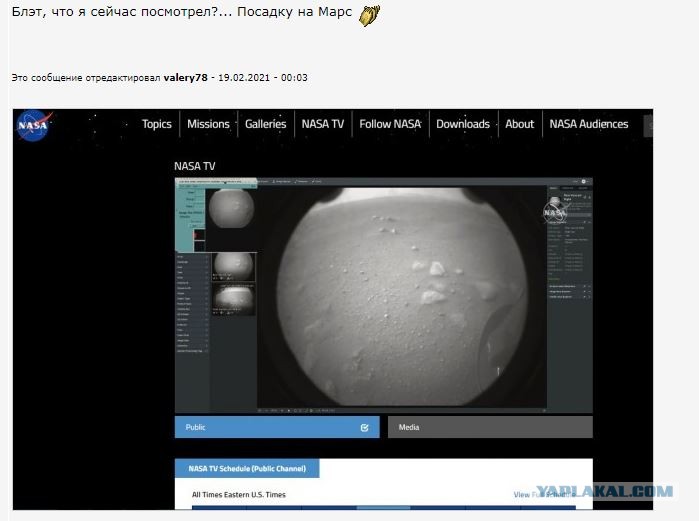Select the Public channel option
The width and height of the screenshot is (699, 521).
pyautogui.click(x=277, y=427)
